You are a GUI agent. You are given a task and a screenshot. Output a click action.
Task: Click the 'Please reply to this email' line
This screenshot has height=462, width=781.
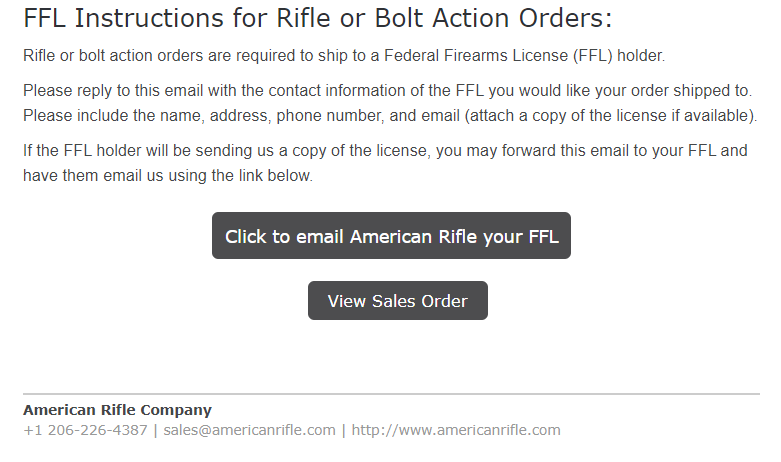(388, 91)
